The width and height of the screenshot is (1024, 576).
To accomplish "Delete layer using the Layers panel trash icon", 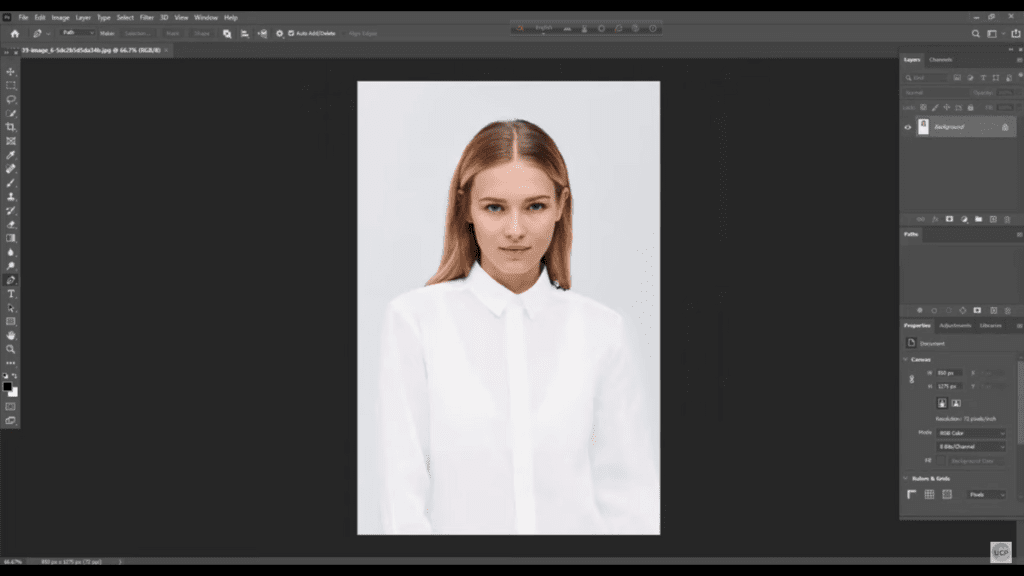I will pyautogui.click(x=1007, y=219).
